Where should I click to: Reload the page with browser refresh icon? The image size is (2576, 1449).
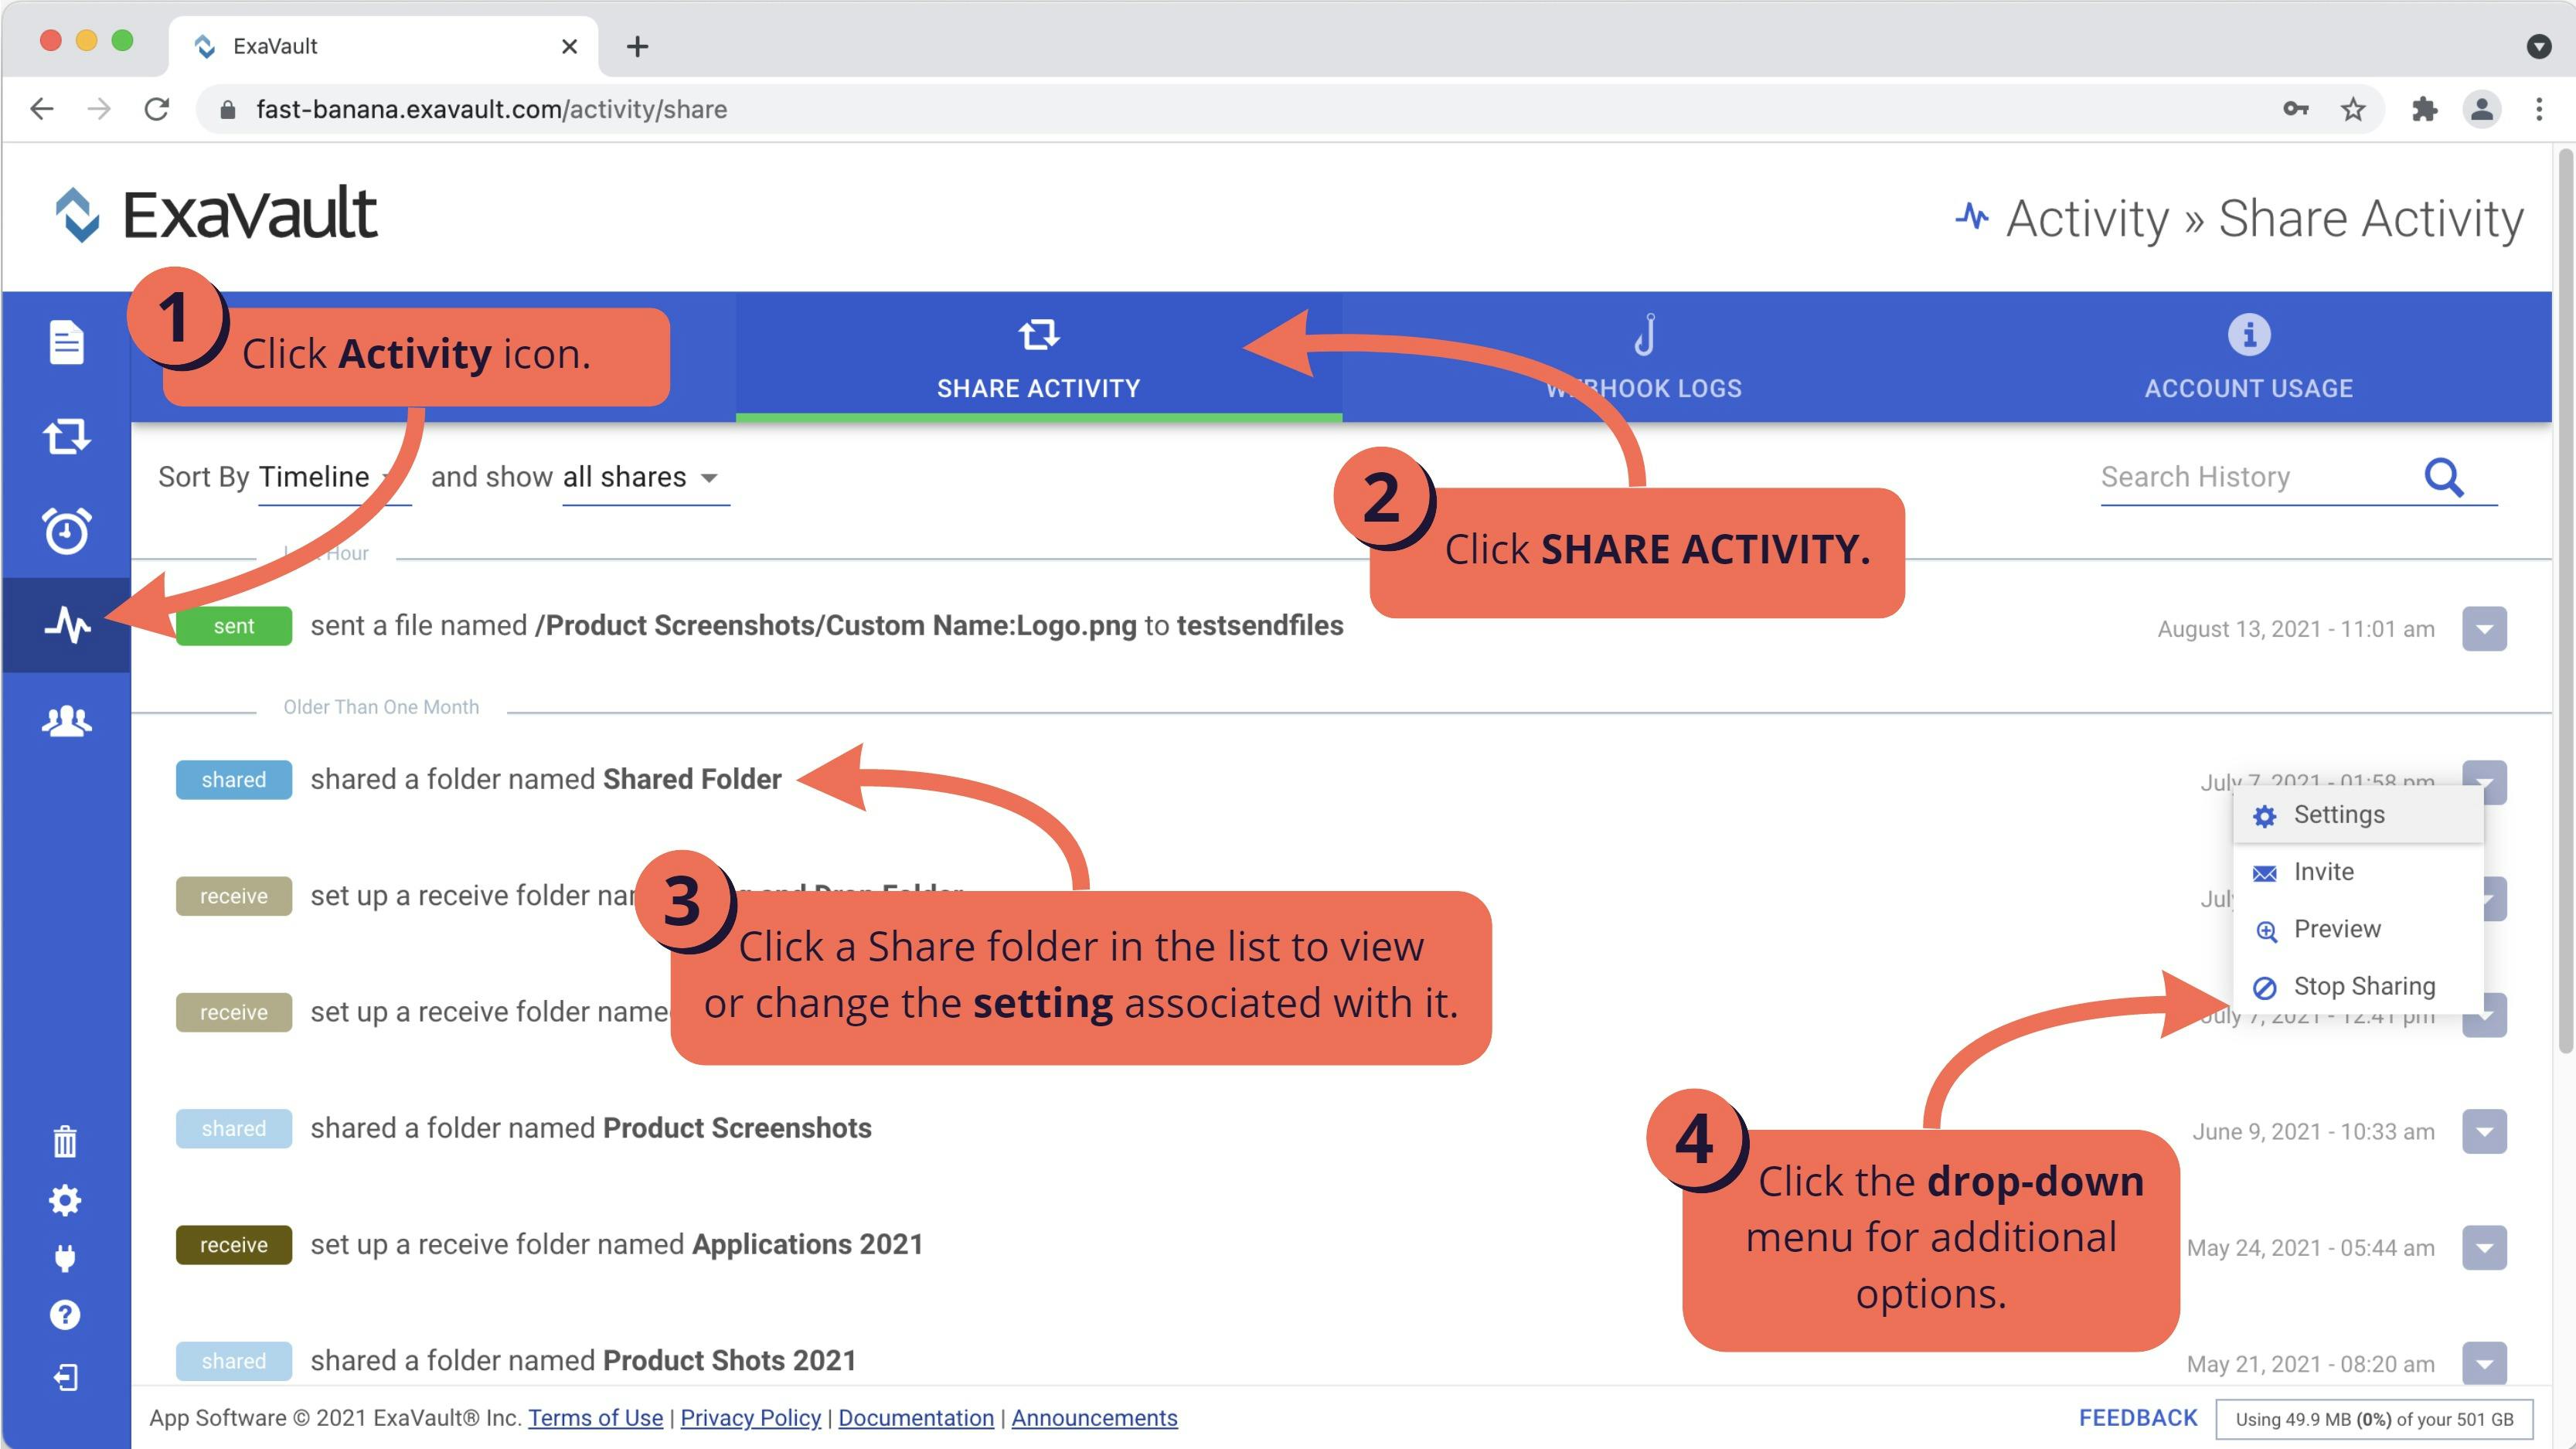point(157,109)
